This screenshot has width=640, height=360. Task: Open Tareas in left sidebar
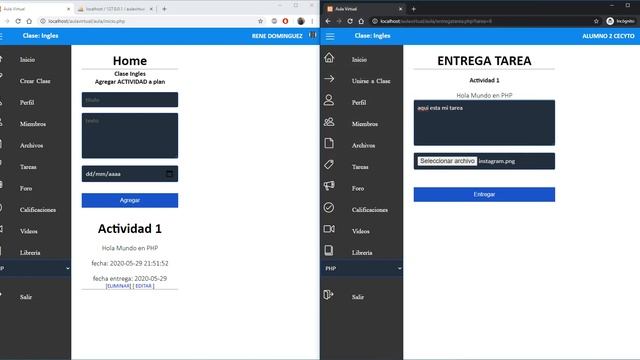[x=28, y=167]
